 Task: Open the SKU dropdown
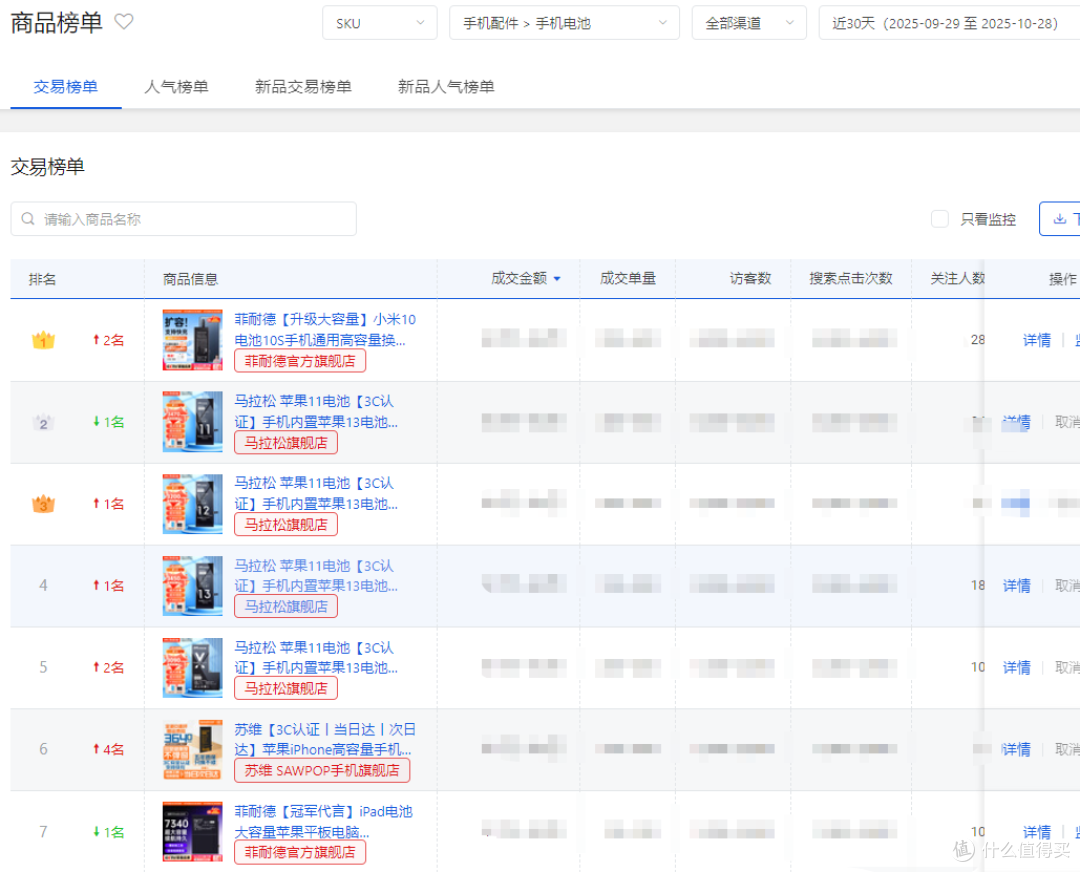(380, 23)
